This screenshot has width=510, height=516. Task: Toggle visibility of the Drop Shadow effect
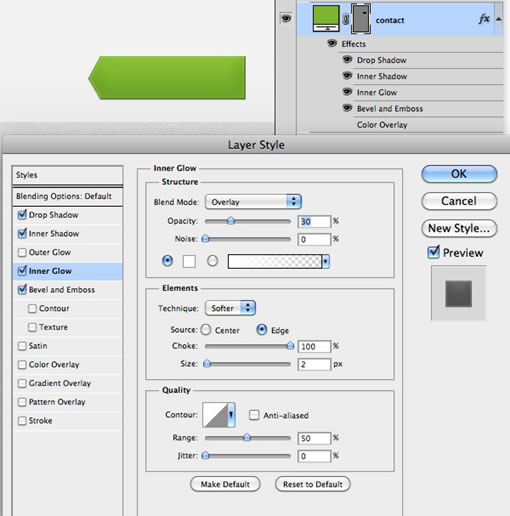coord(347,59)
